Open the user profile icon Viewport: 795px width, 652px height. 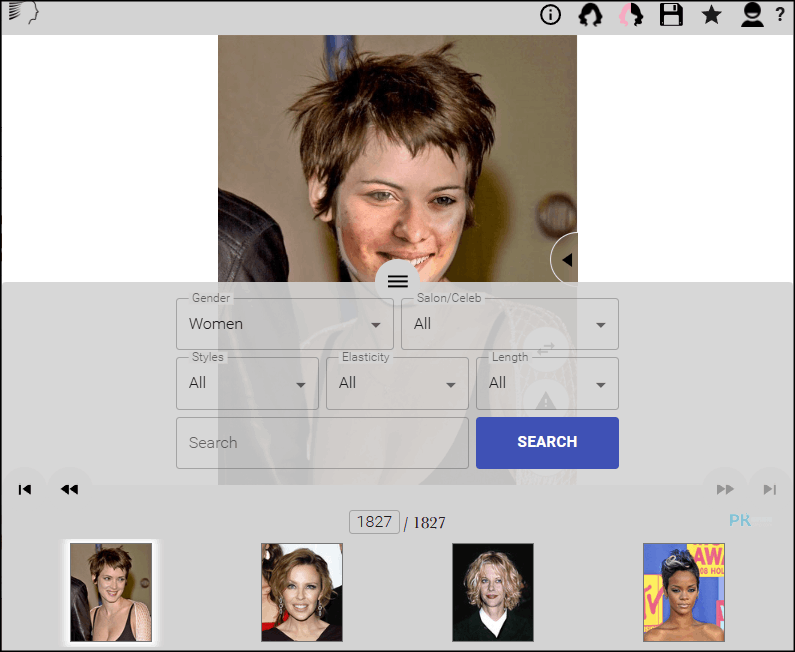pos(752,14)
